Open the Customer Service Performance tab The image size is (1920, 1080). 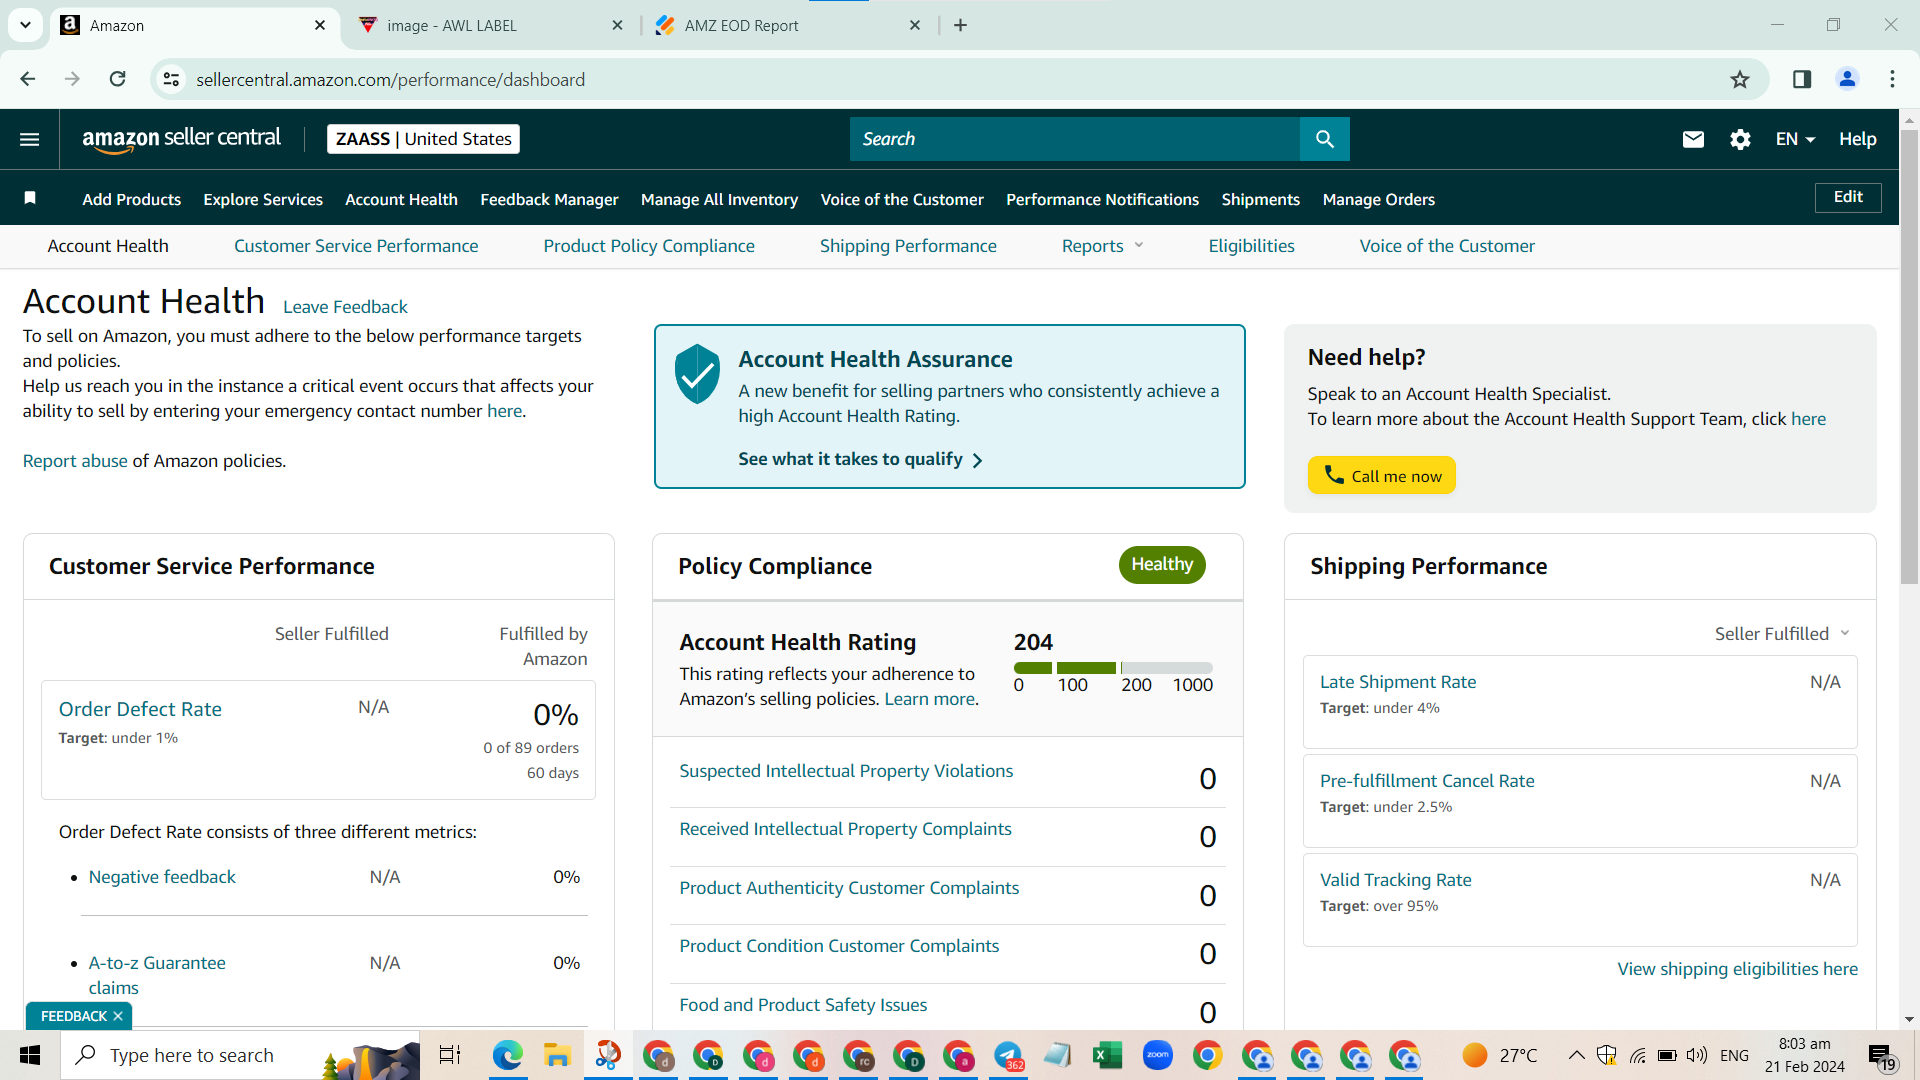(356, 246)
